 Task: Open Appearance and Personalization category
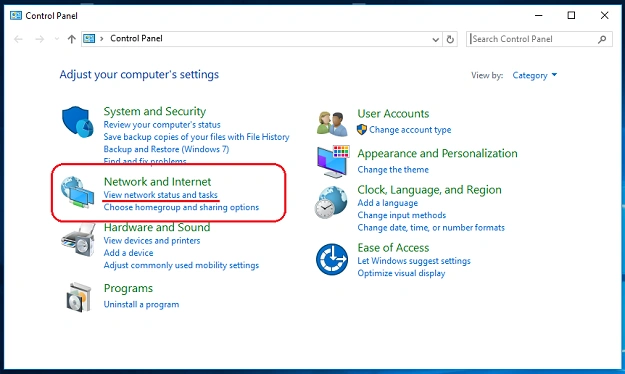(x=437, y=154)
